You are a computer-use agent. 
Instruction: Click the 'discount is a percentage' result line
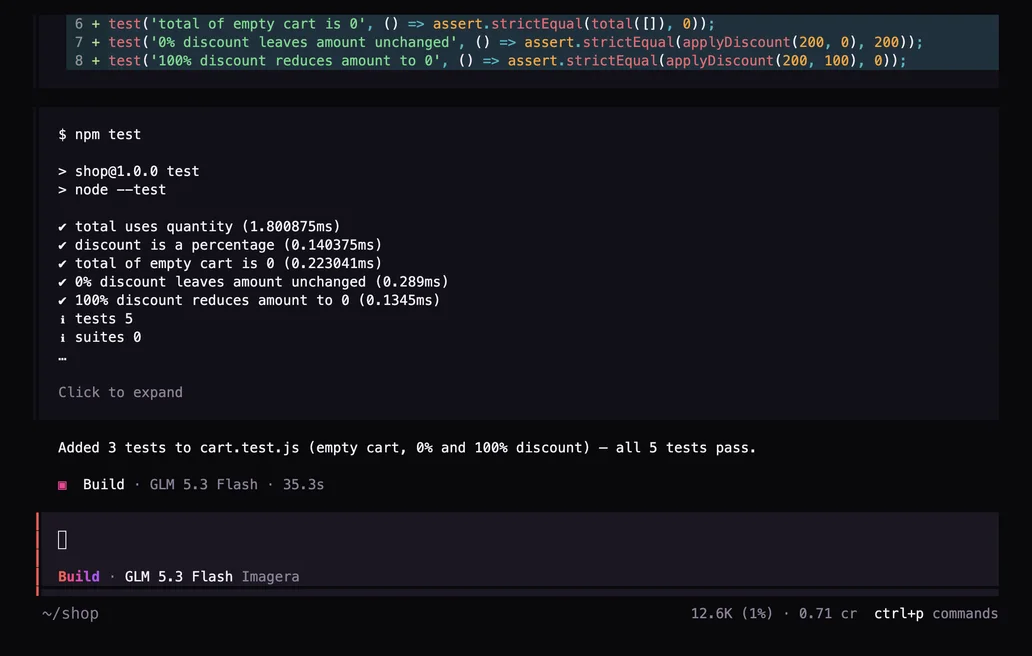click(220, 245)
